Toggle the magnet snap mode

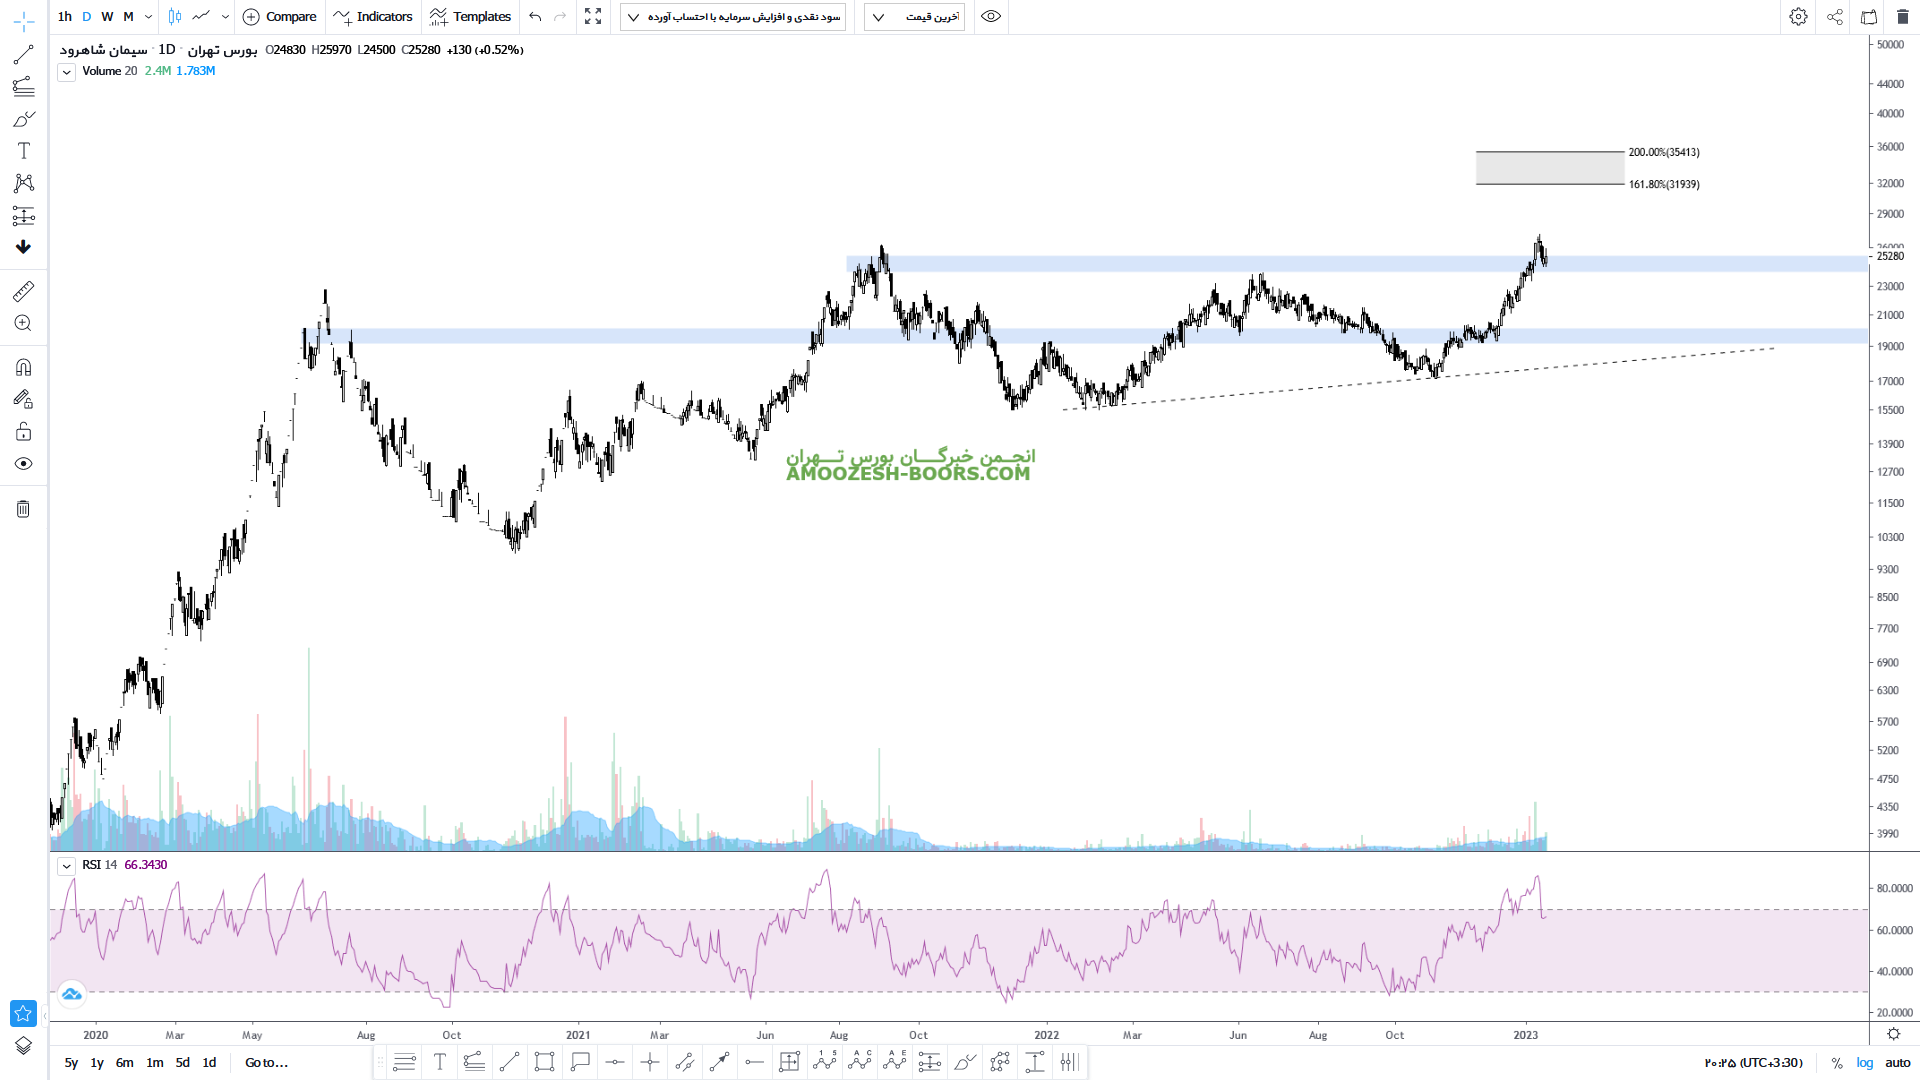point(23,367)
